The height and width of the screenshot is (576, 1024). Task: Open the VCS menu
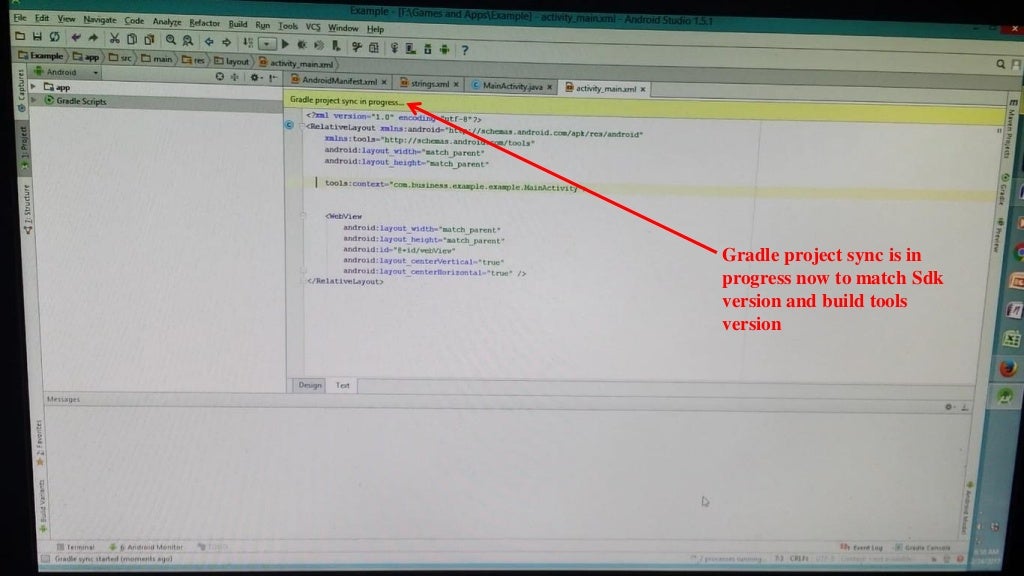(x=313, y=27)
